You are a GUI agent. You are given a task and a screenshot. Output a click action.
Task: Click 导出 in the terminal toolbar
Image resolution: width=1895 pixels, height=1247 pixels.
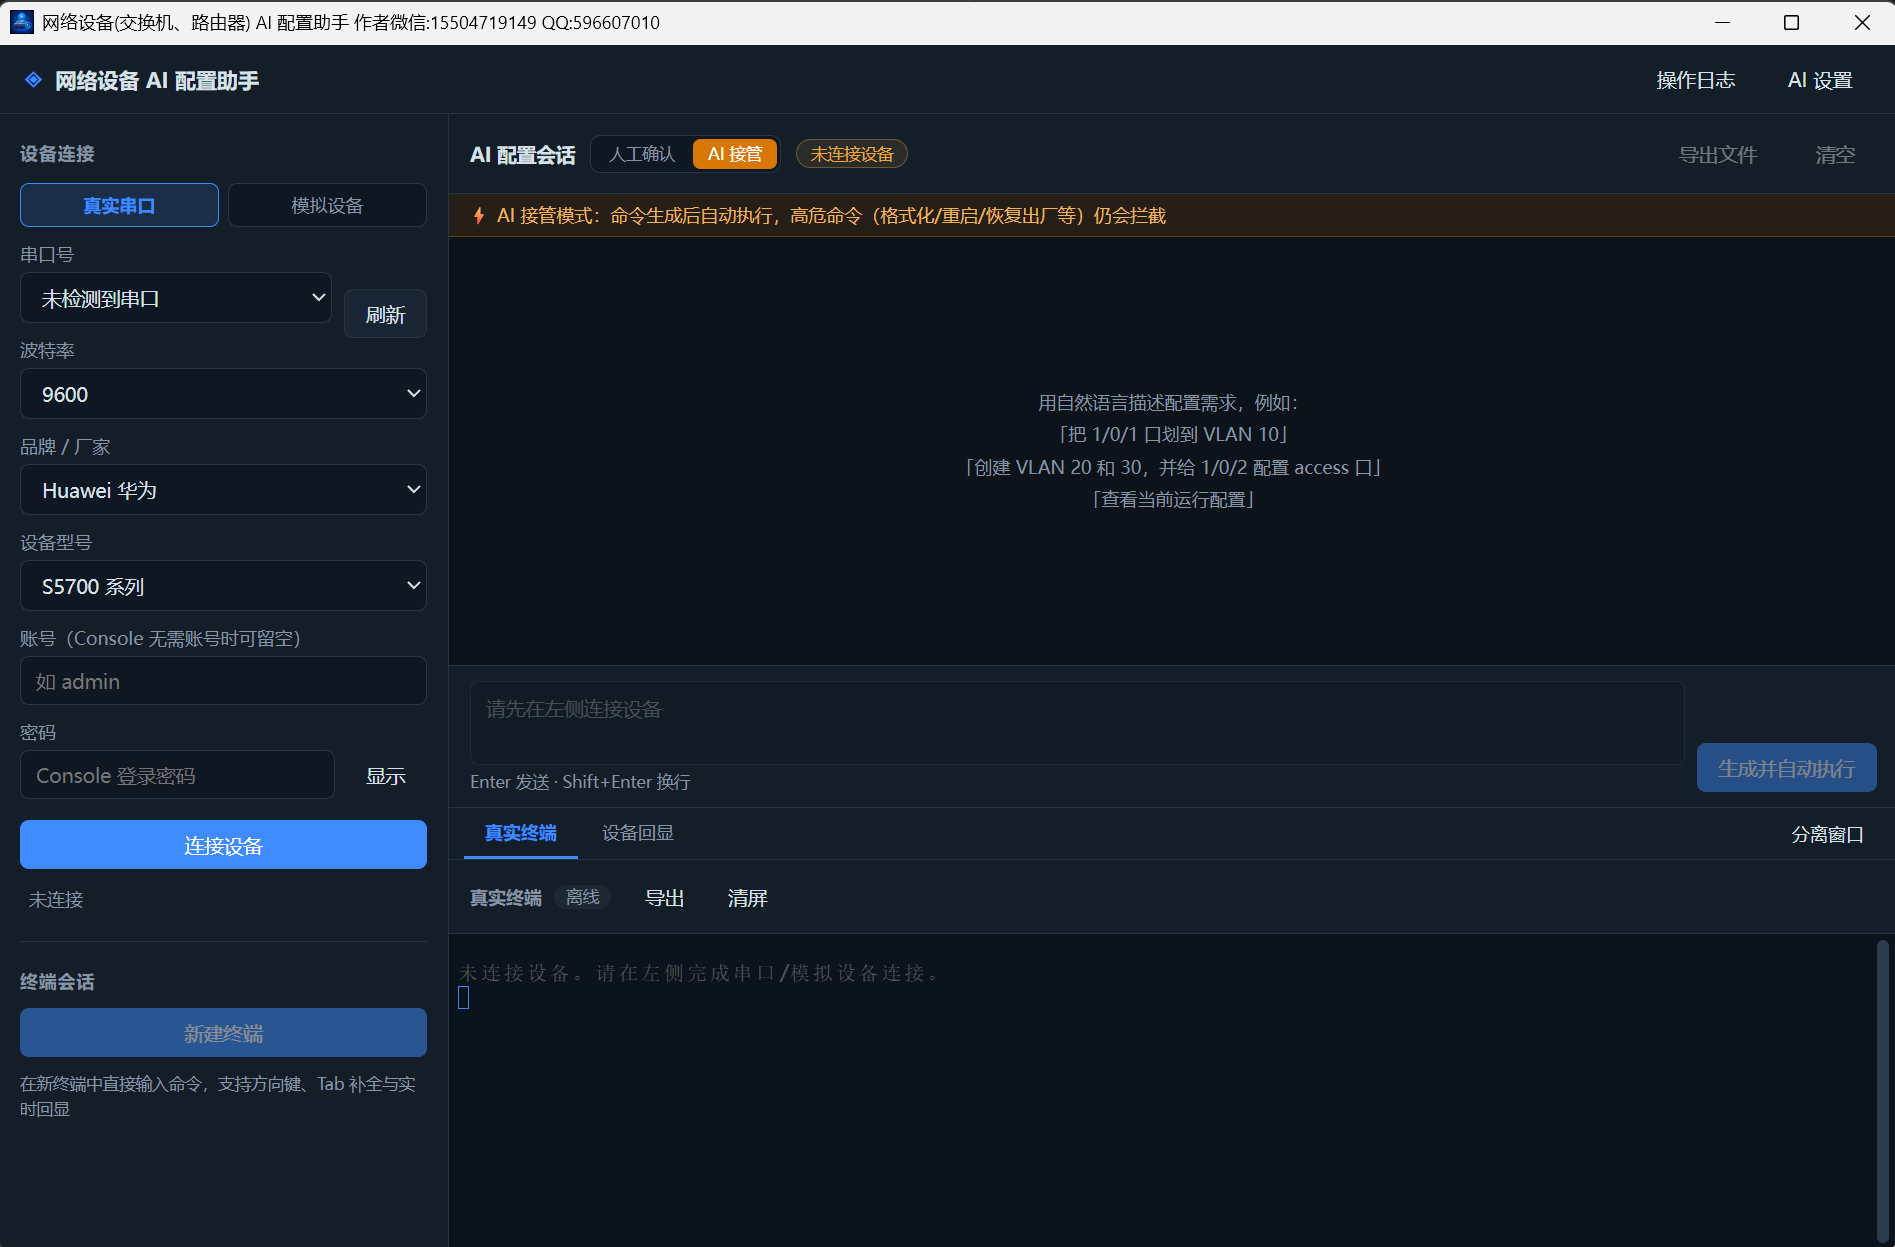tap(664, 898)
